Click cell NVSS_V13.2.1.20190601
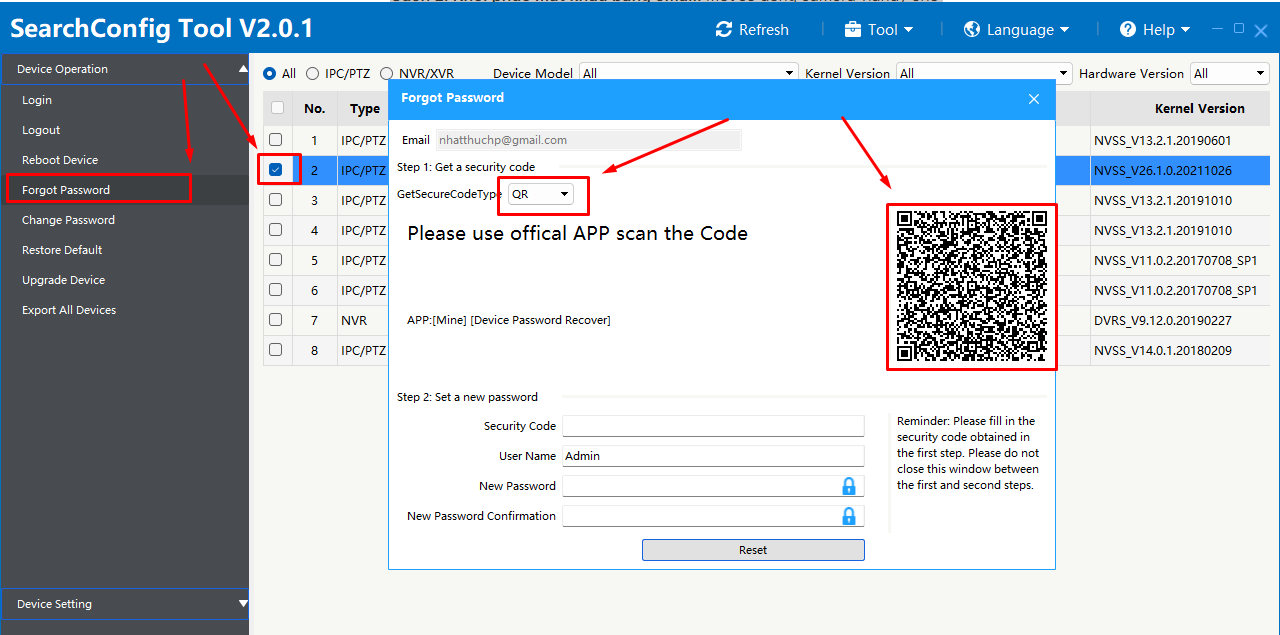This screenshot has width=1280, height=635. [1163, 140]
